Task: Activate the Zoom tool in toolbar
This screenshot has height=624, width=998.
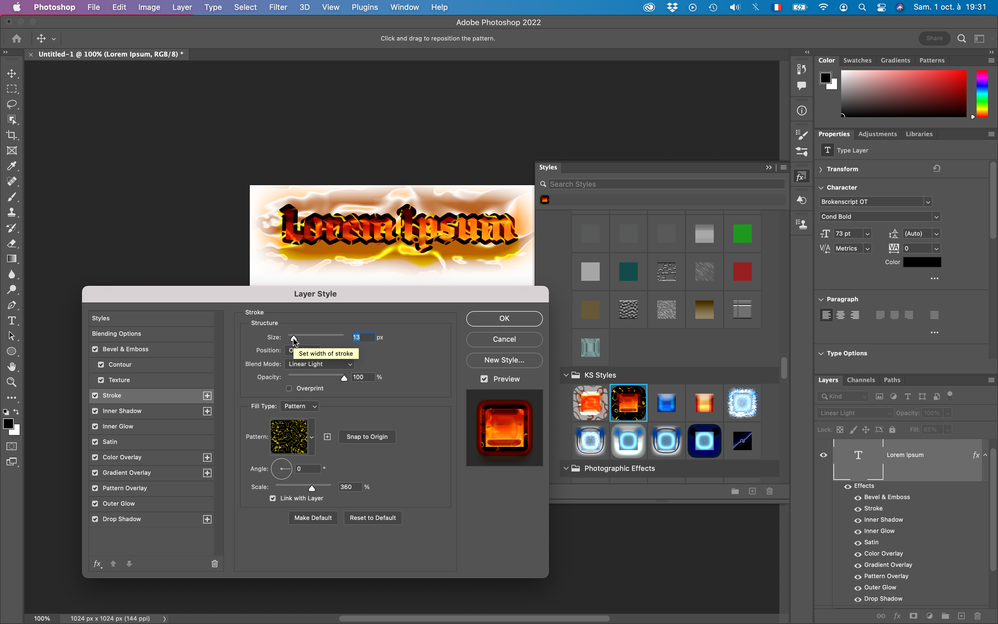Action: point(12,382)
